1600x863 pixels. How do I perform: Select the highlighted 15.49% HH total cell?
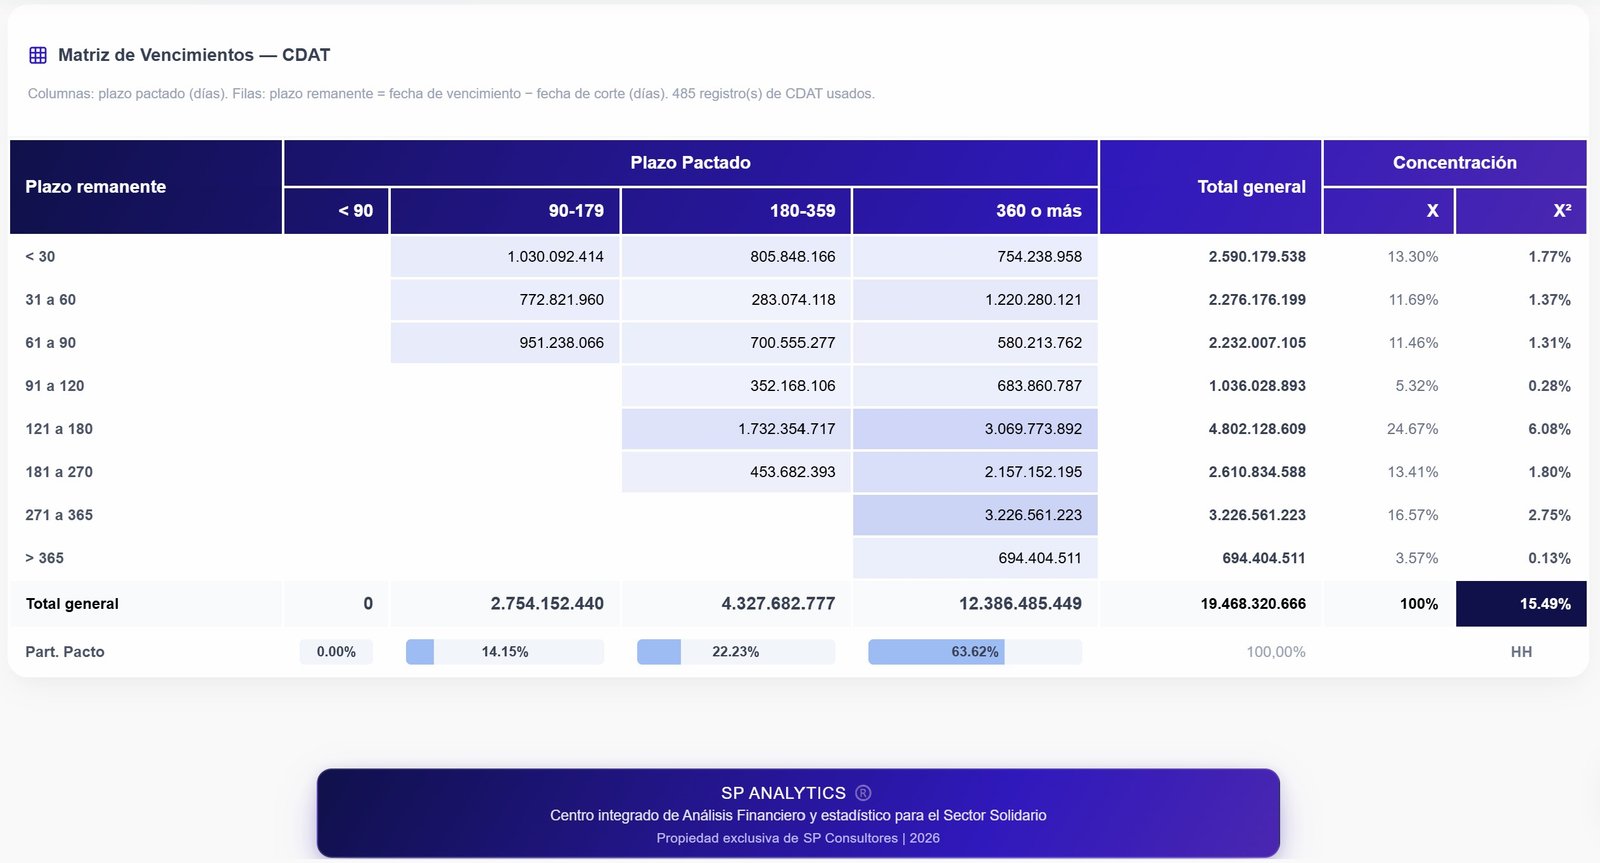point(1521,604)
